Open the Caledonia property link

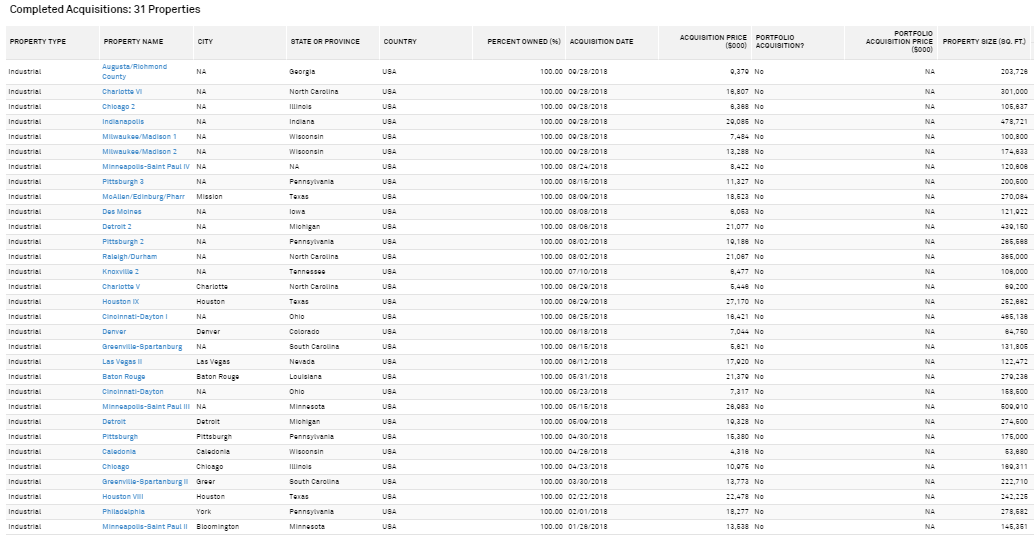pos(119,452)
